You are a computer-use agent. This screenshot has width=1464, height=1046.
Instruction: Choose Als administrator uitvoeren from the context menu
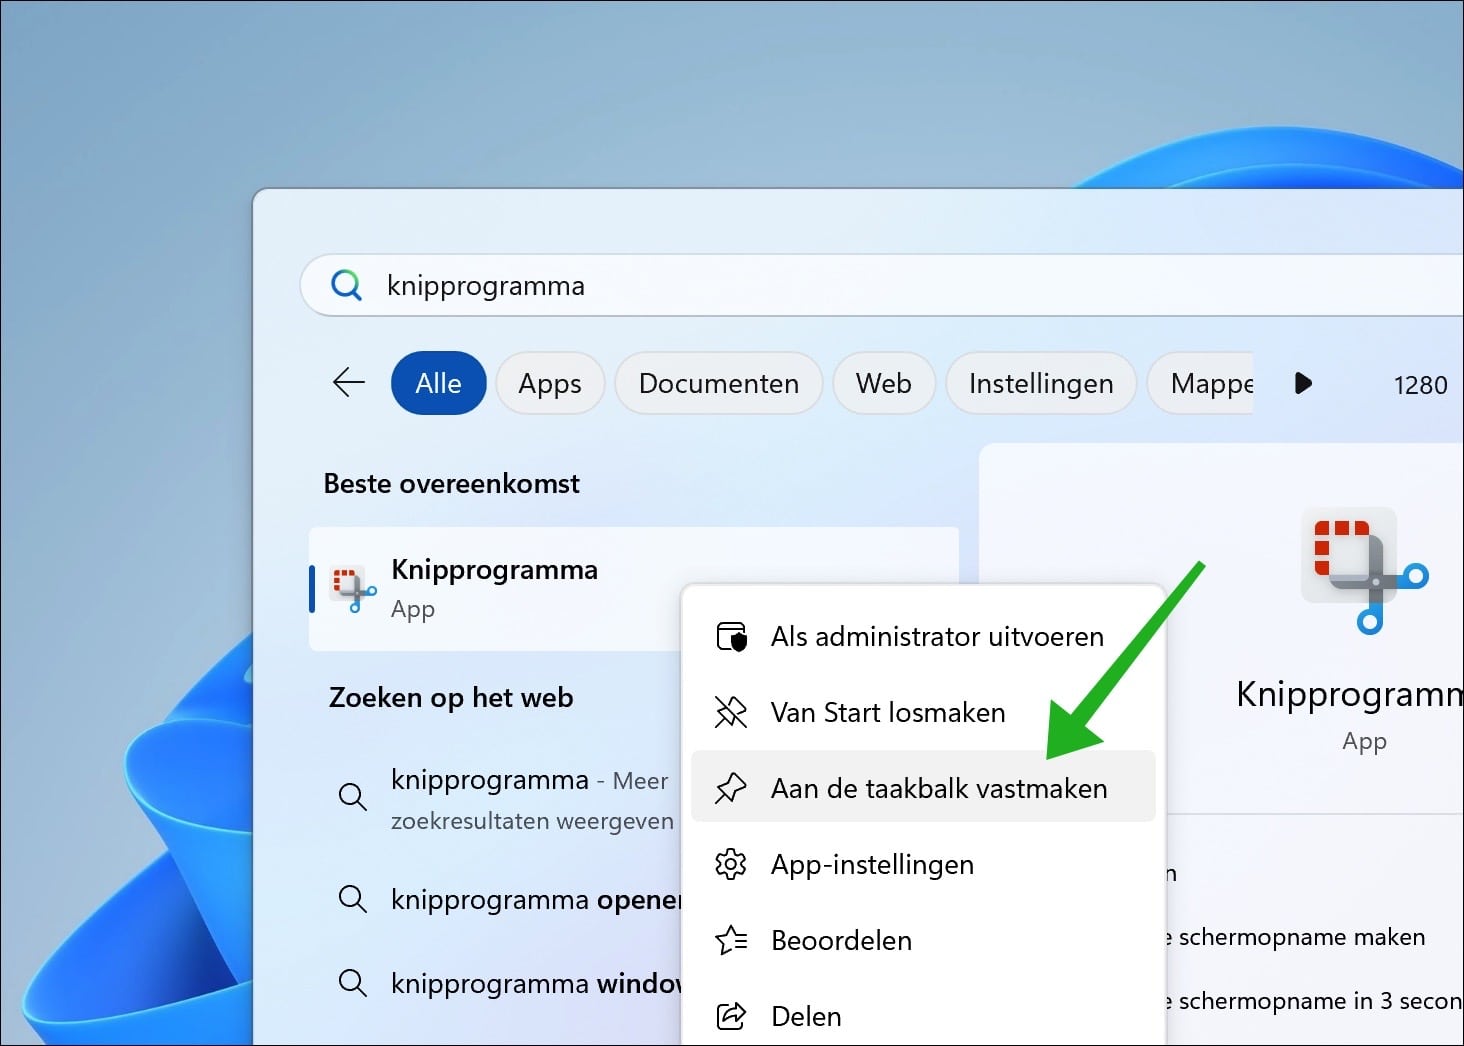coord(936,636)
